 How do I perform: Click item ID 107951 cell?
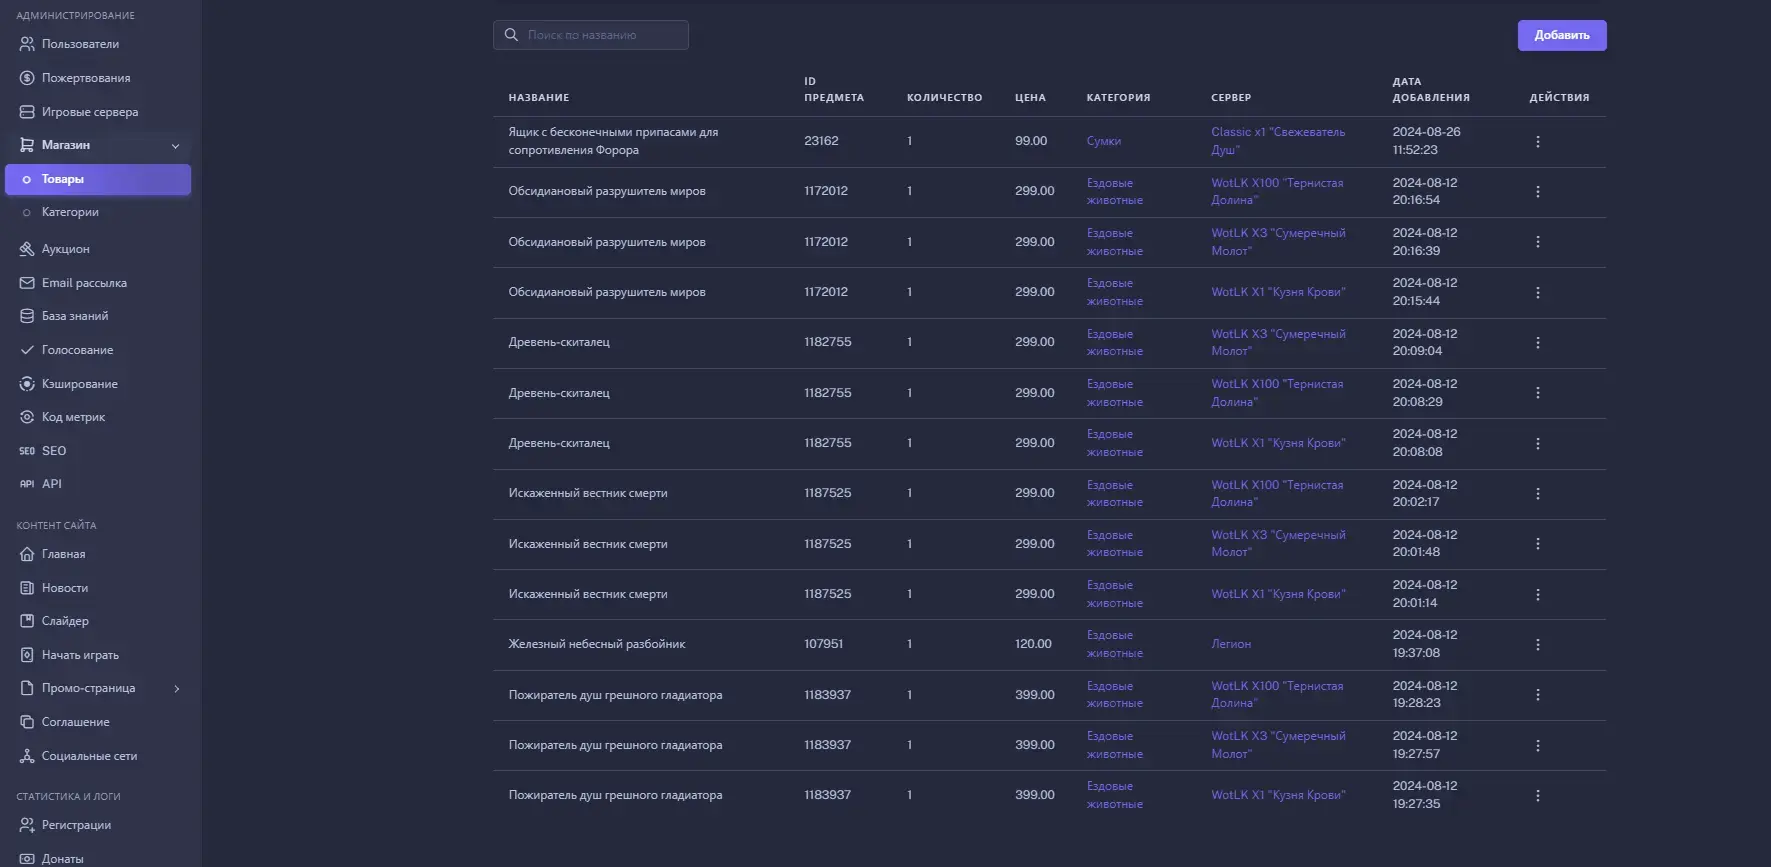pos(823,644)
